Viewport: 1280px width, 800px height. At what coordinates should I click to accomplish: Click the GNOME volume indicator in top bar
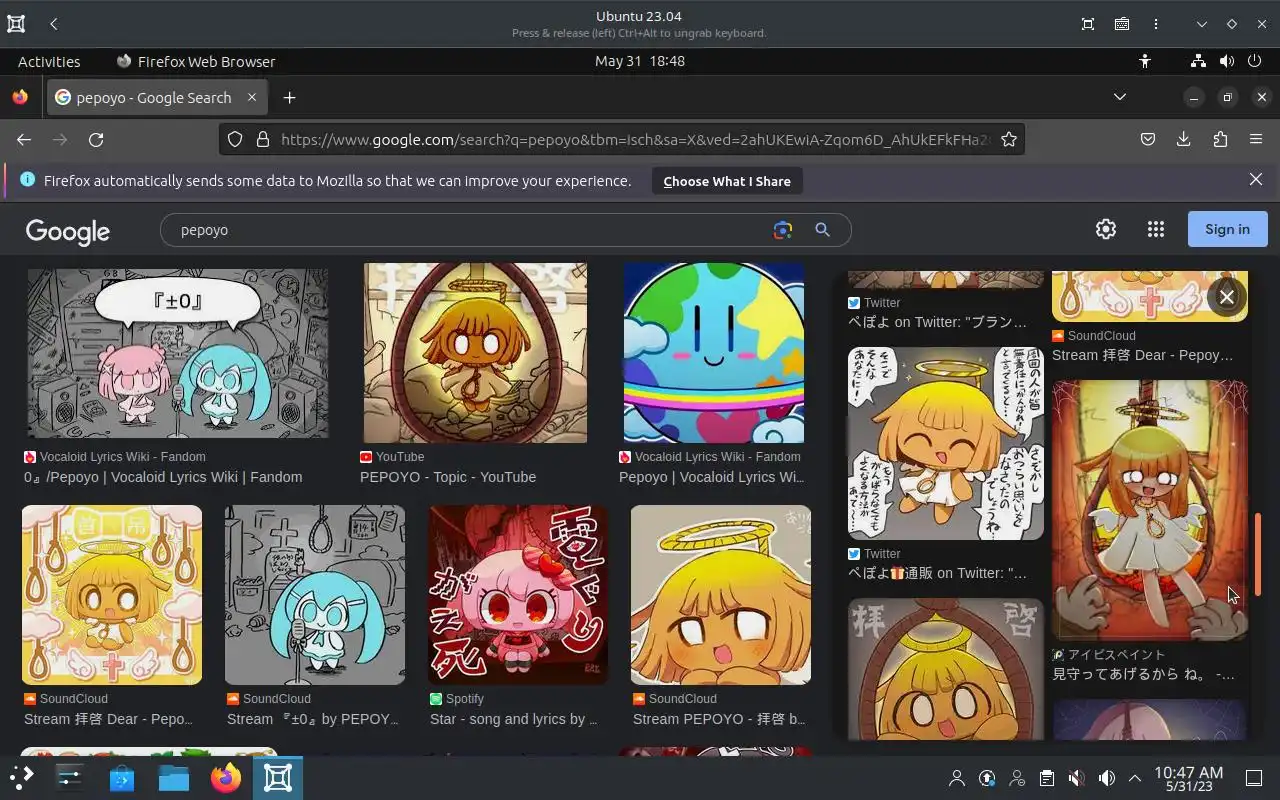click(1227, 61)
